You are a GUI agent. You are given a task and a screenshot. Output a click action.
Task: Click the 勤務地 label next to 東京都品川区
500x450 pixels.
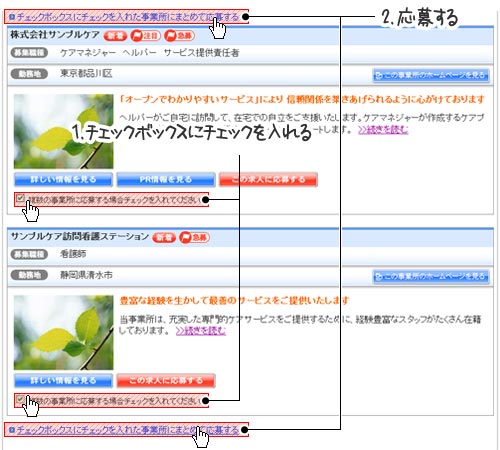click(29, 74)
